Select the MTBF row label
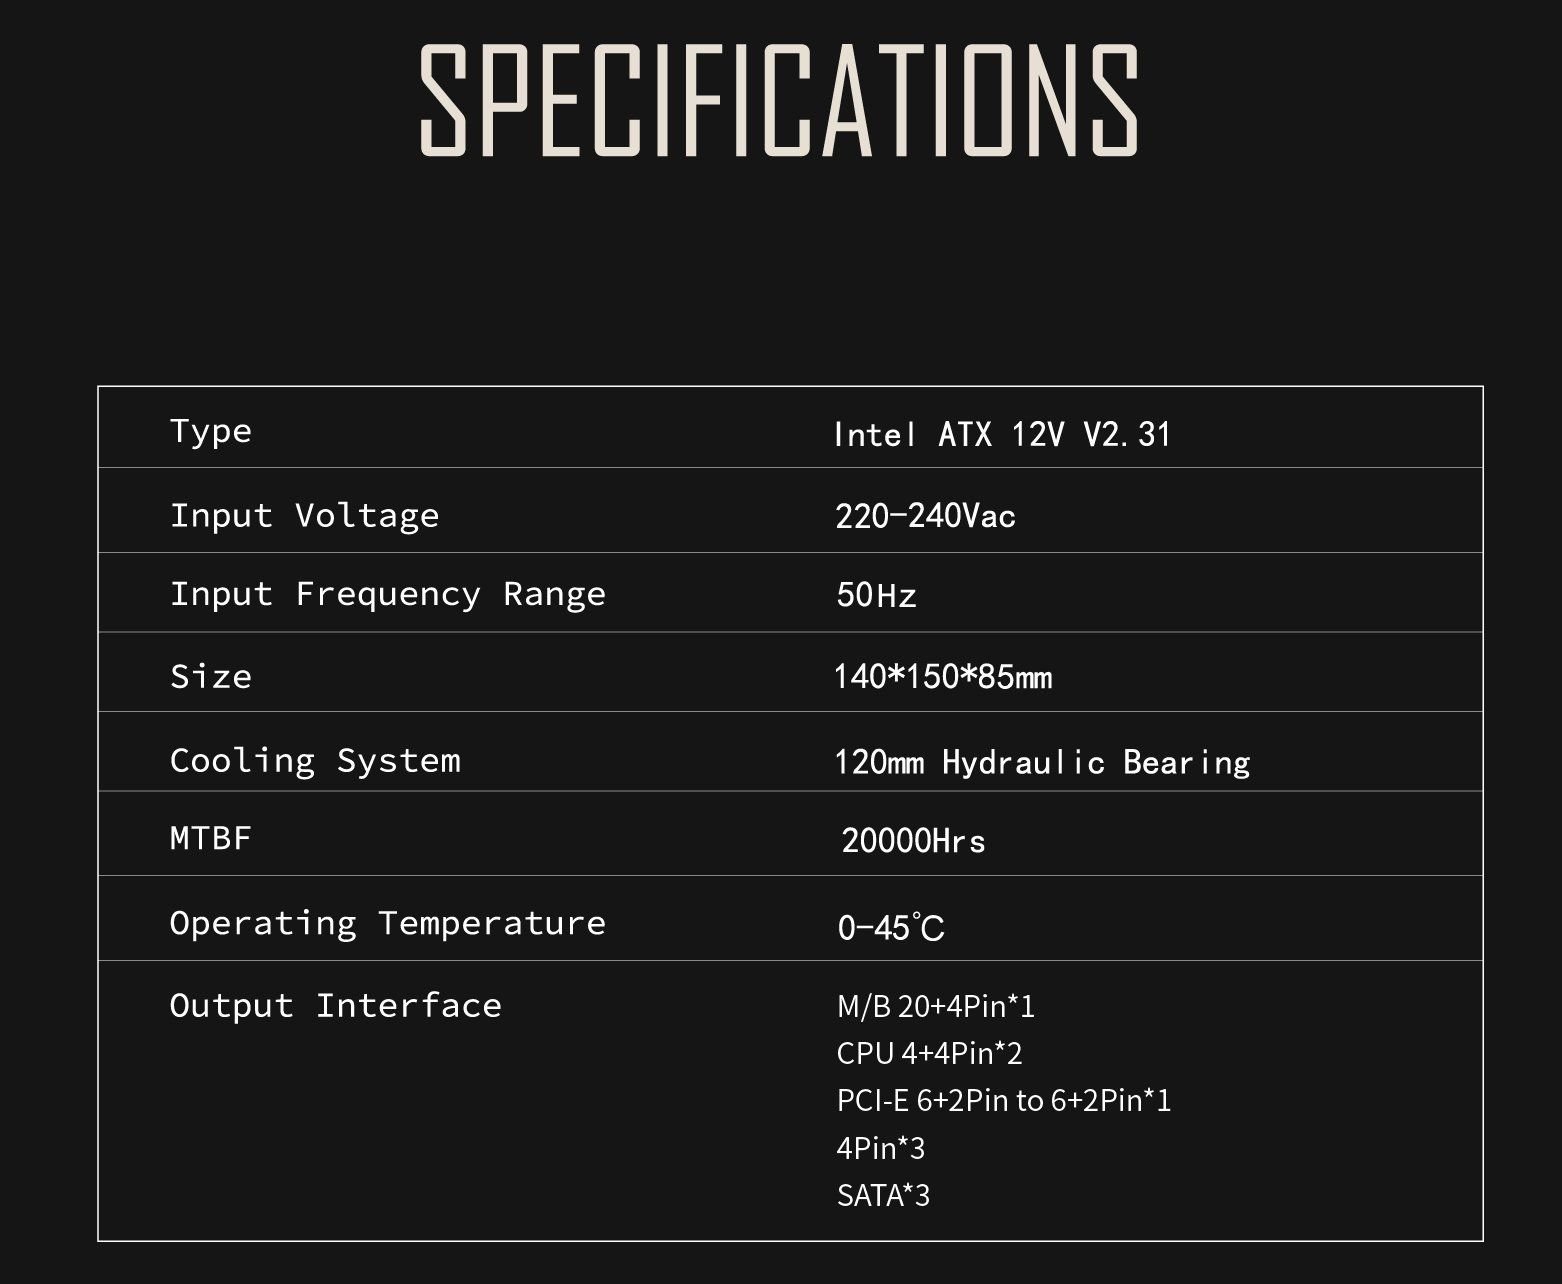 pos(210,838)
